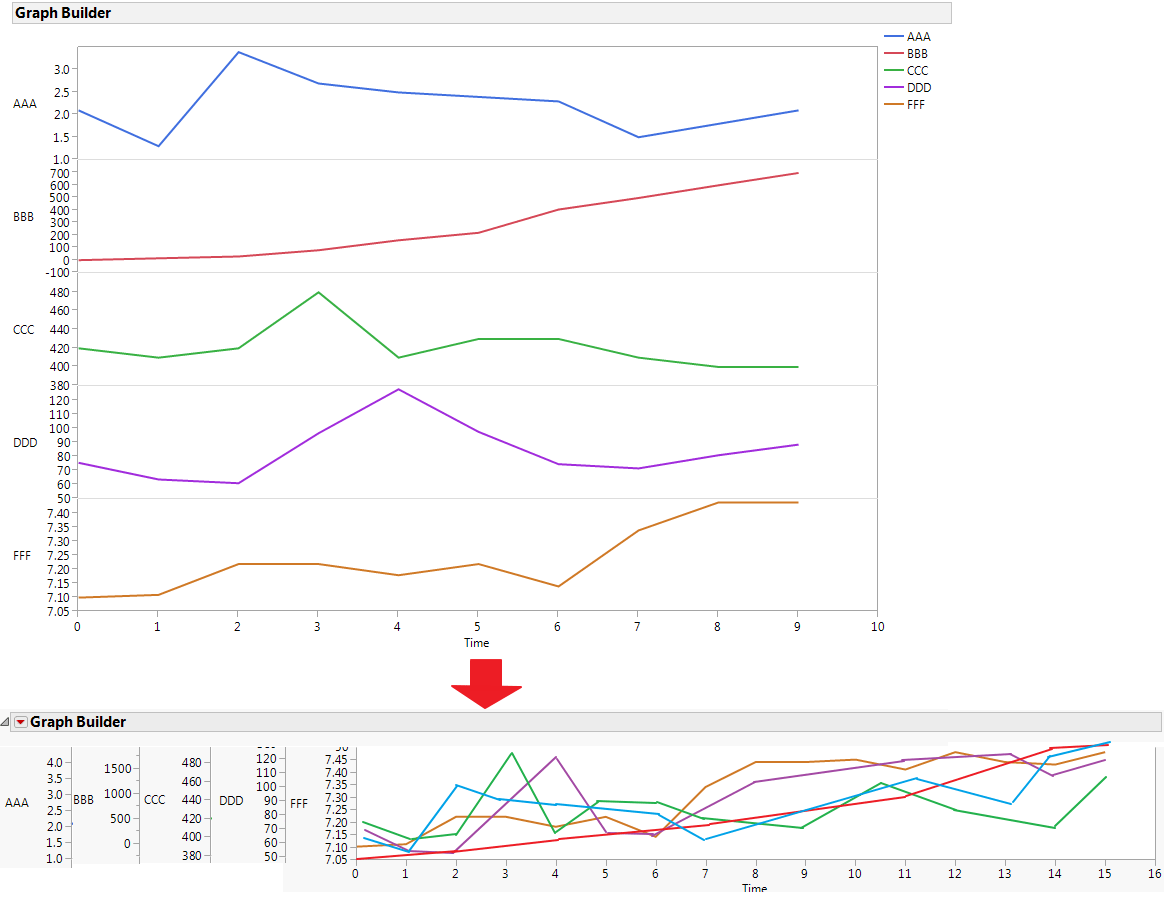
Task: Click the FFF axis label in the upper graph
Action: coord(22,556)
